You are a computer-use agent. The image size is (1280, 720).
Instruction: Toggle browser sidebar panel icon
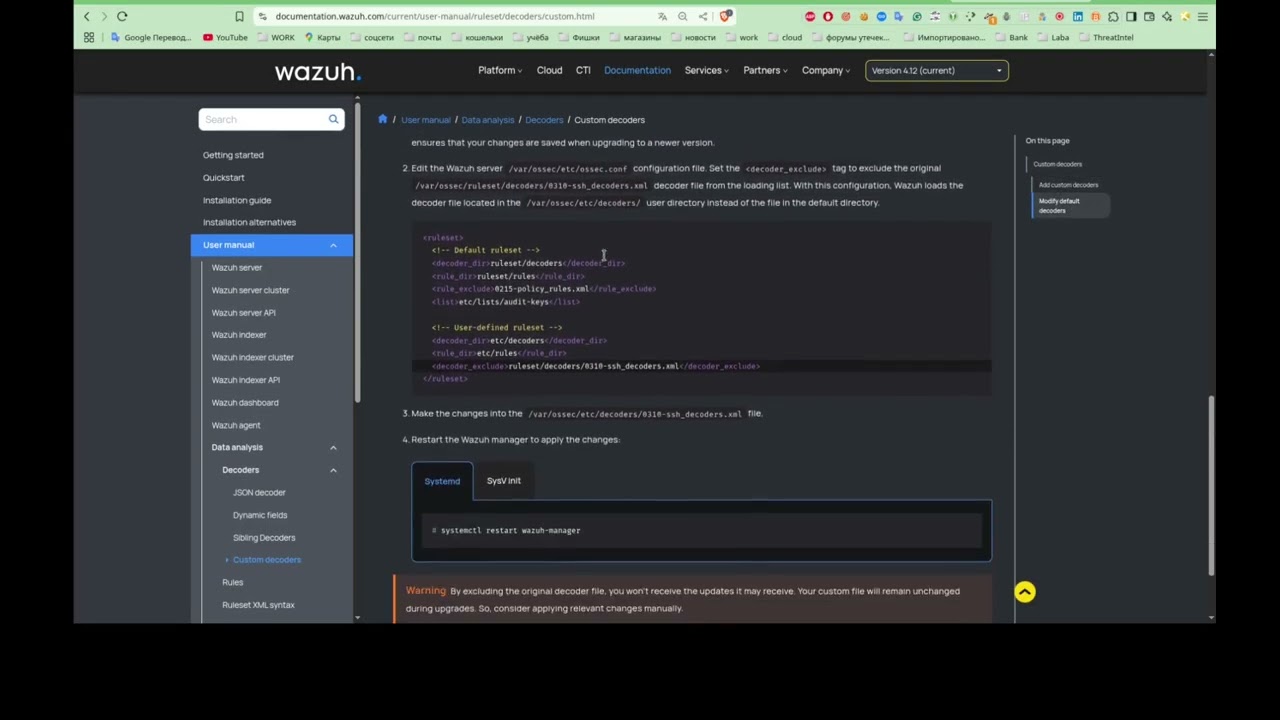1131,17
